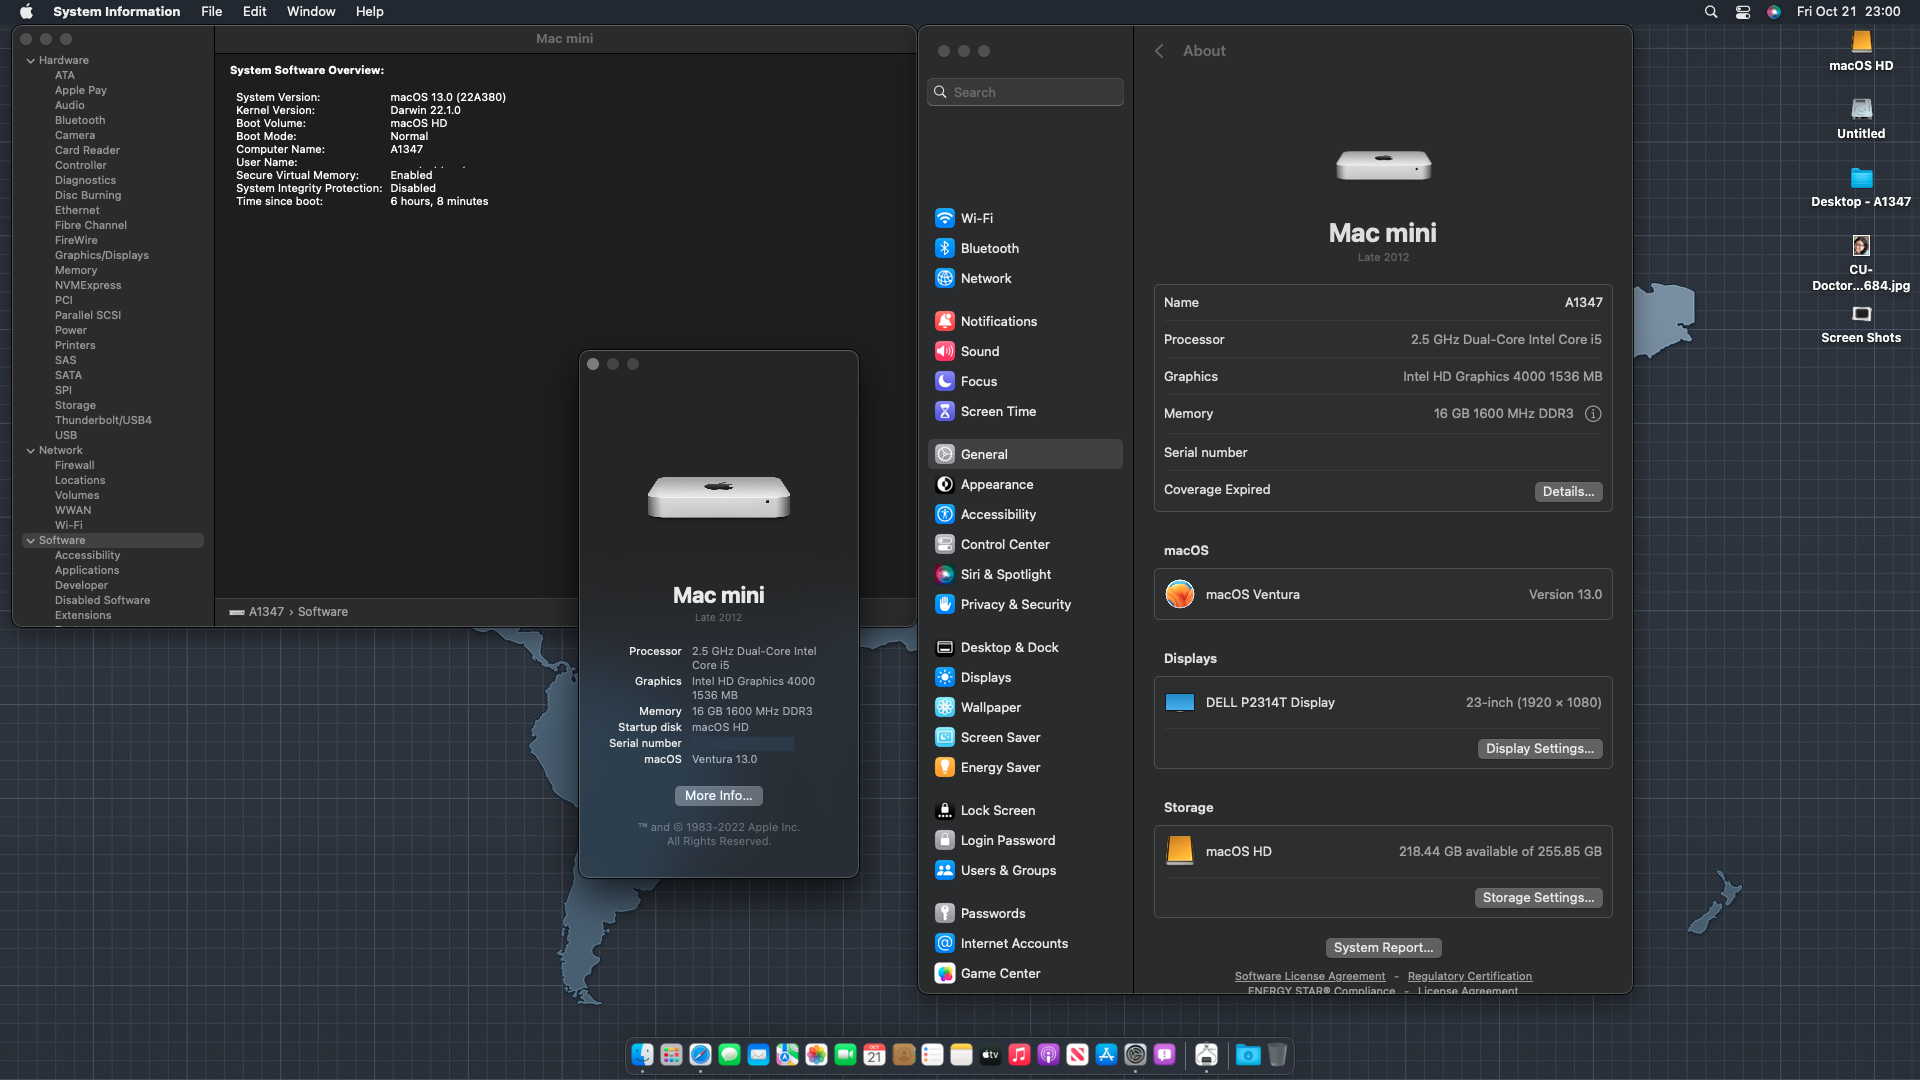This screenshot has height=1080, width=1920.
Task: Open Control Center from menu bar
Action: 1743,12
